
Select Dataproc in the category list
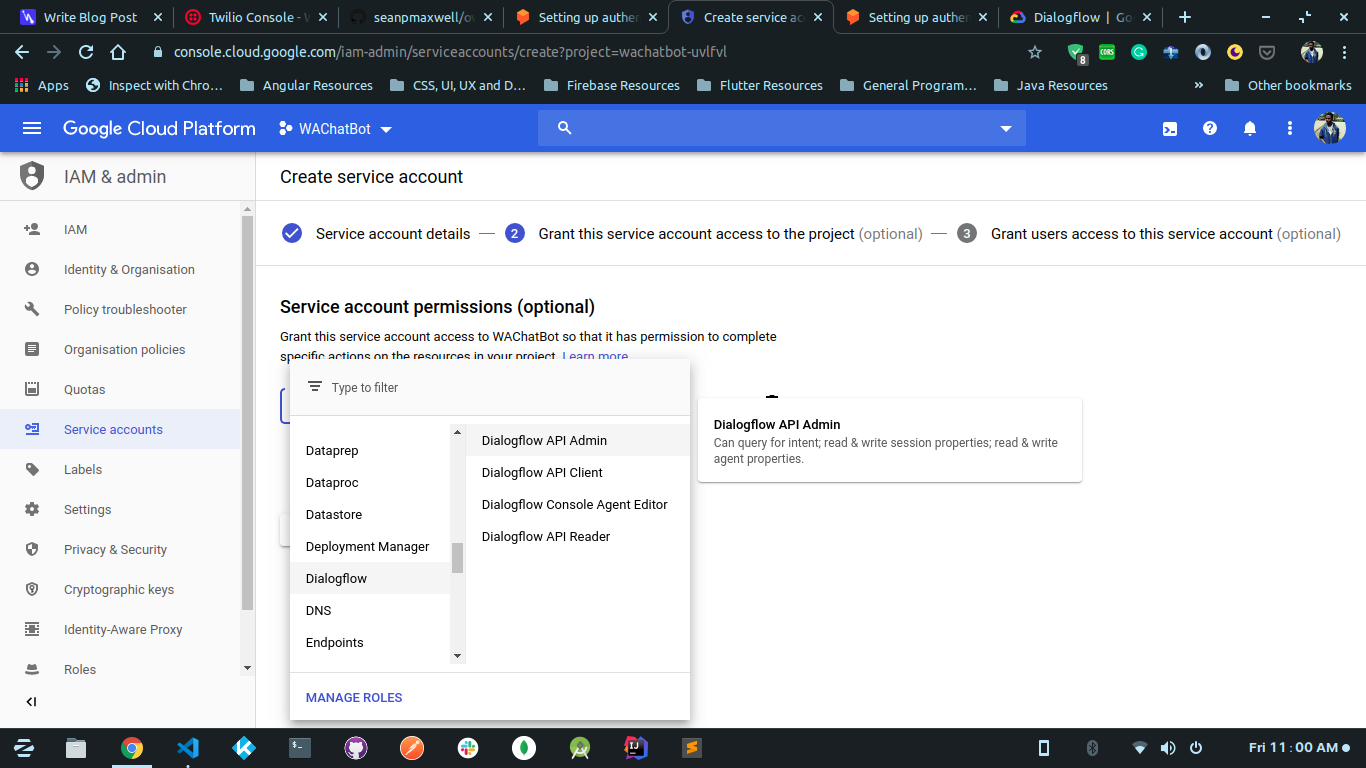[370, 482]
